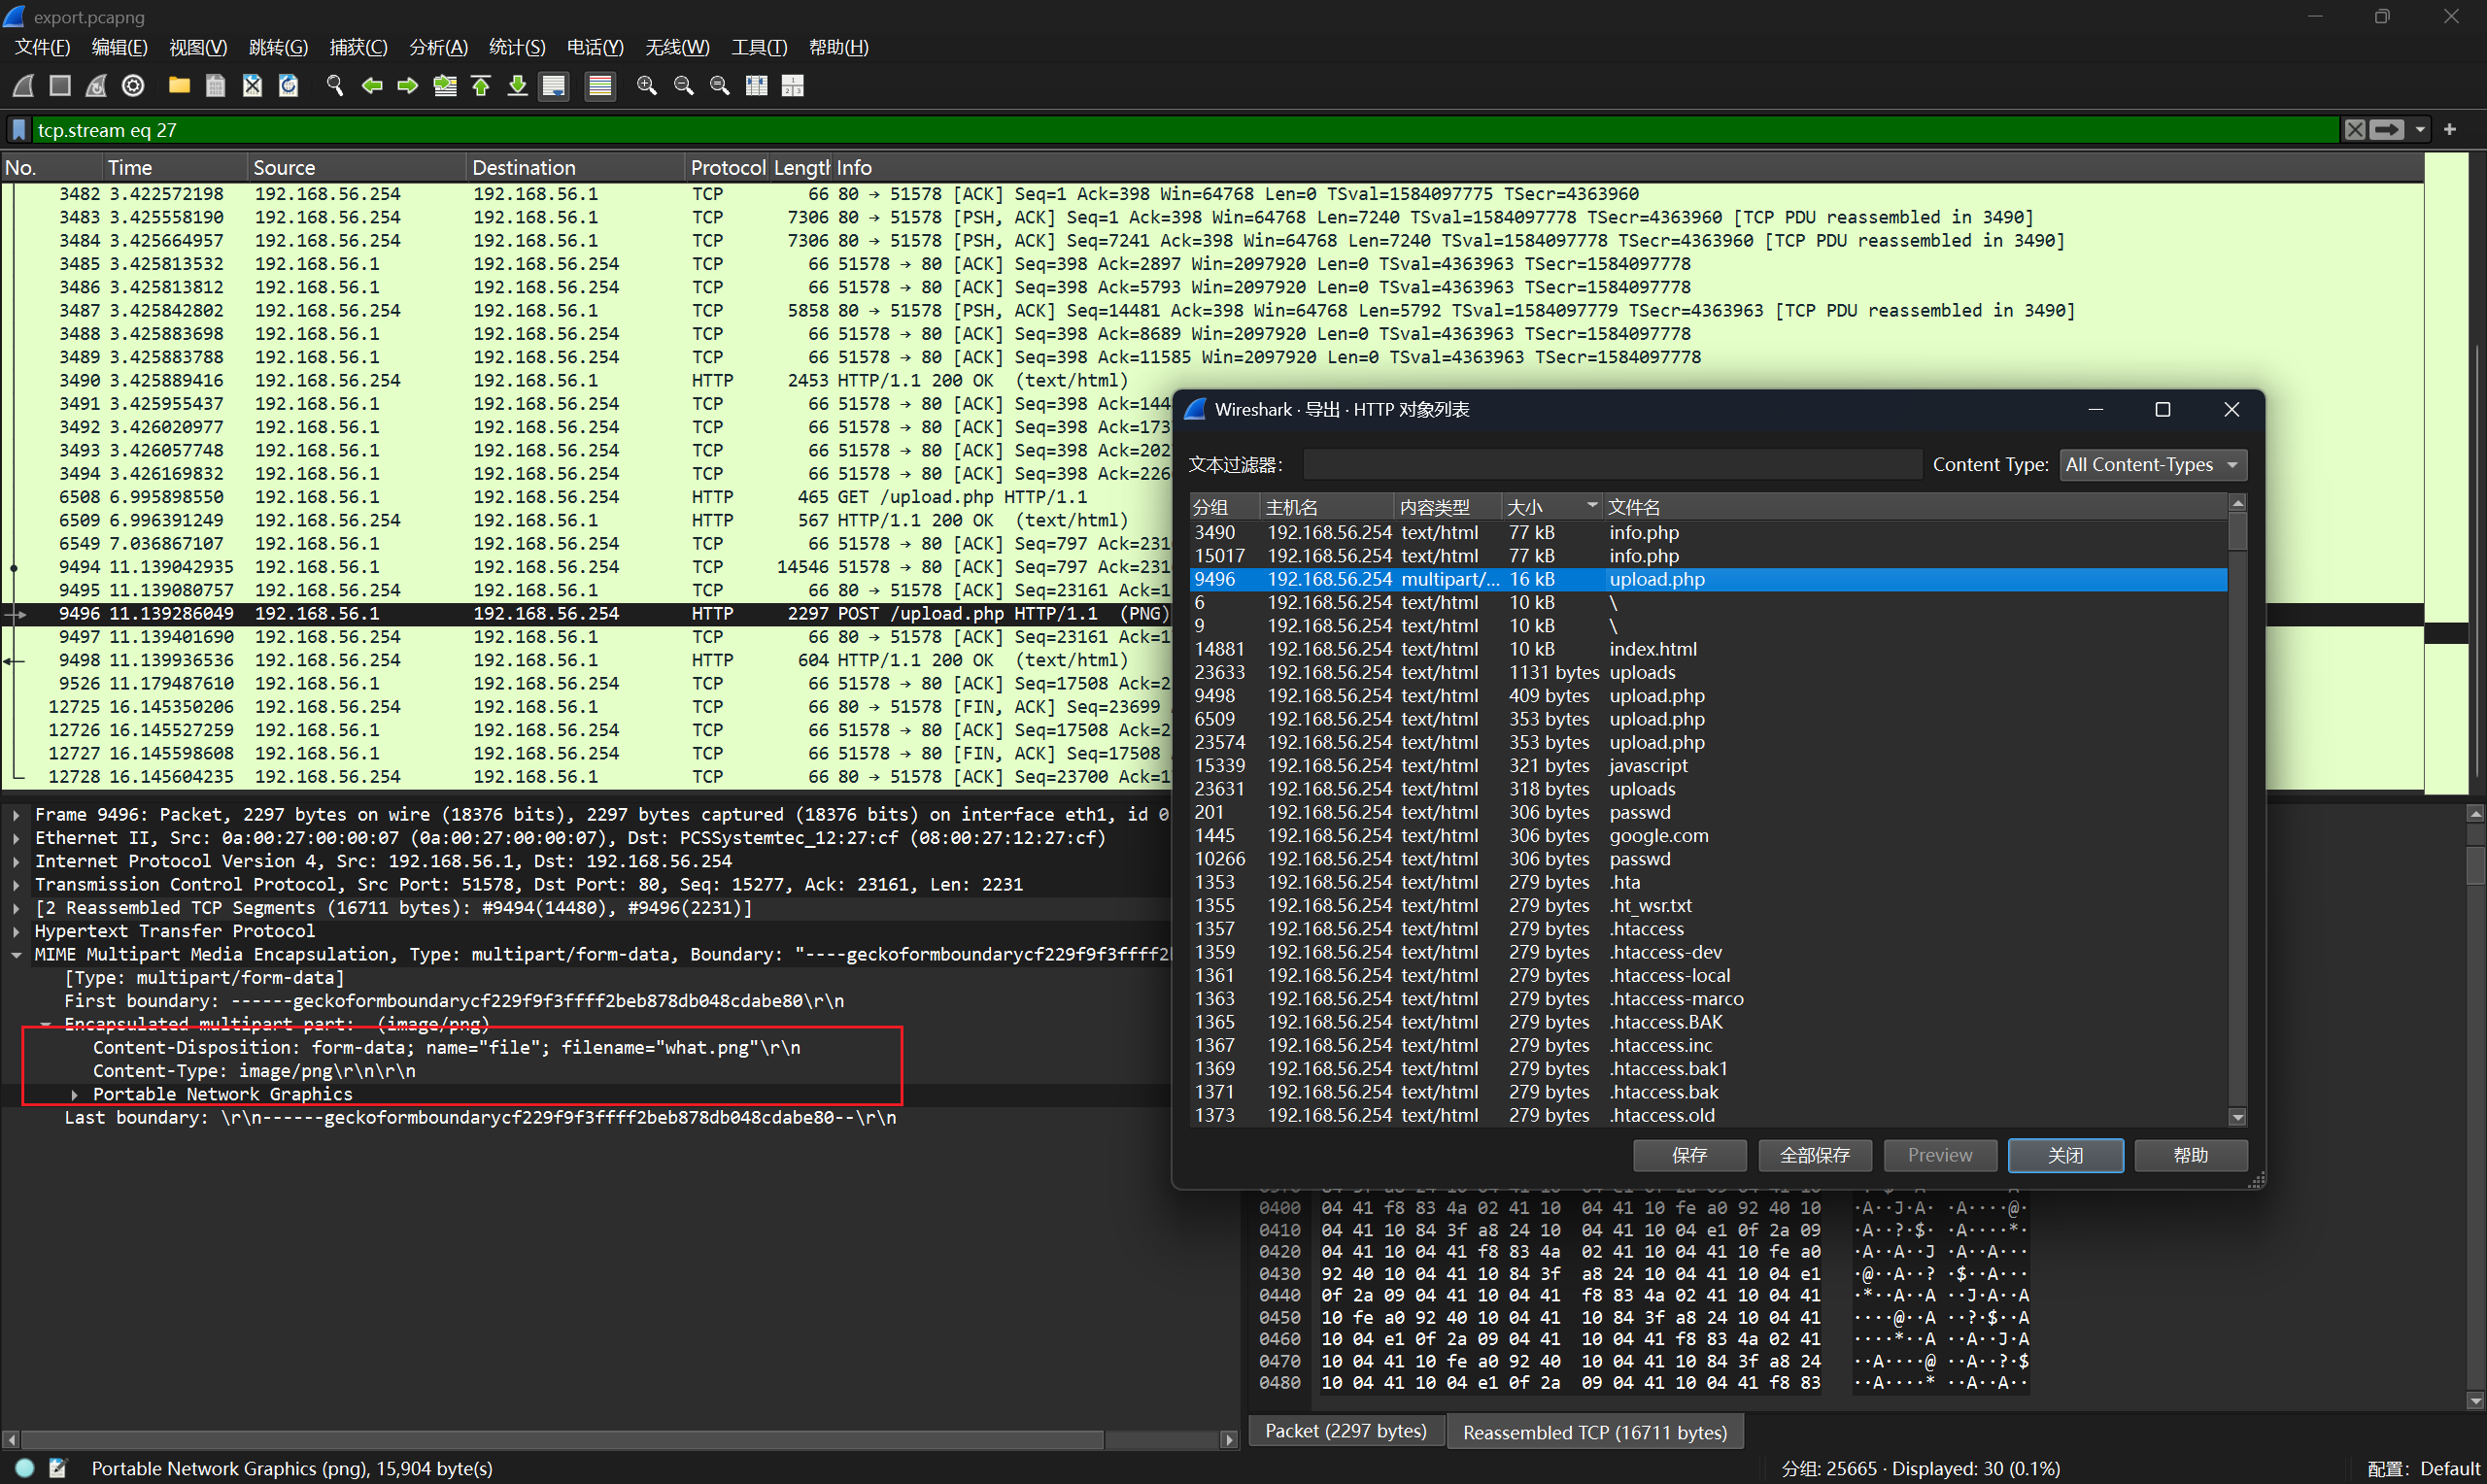Click the find packet magnifier icon

click(335, 86)
